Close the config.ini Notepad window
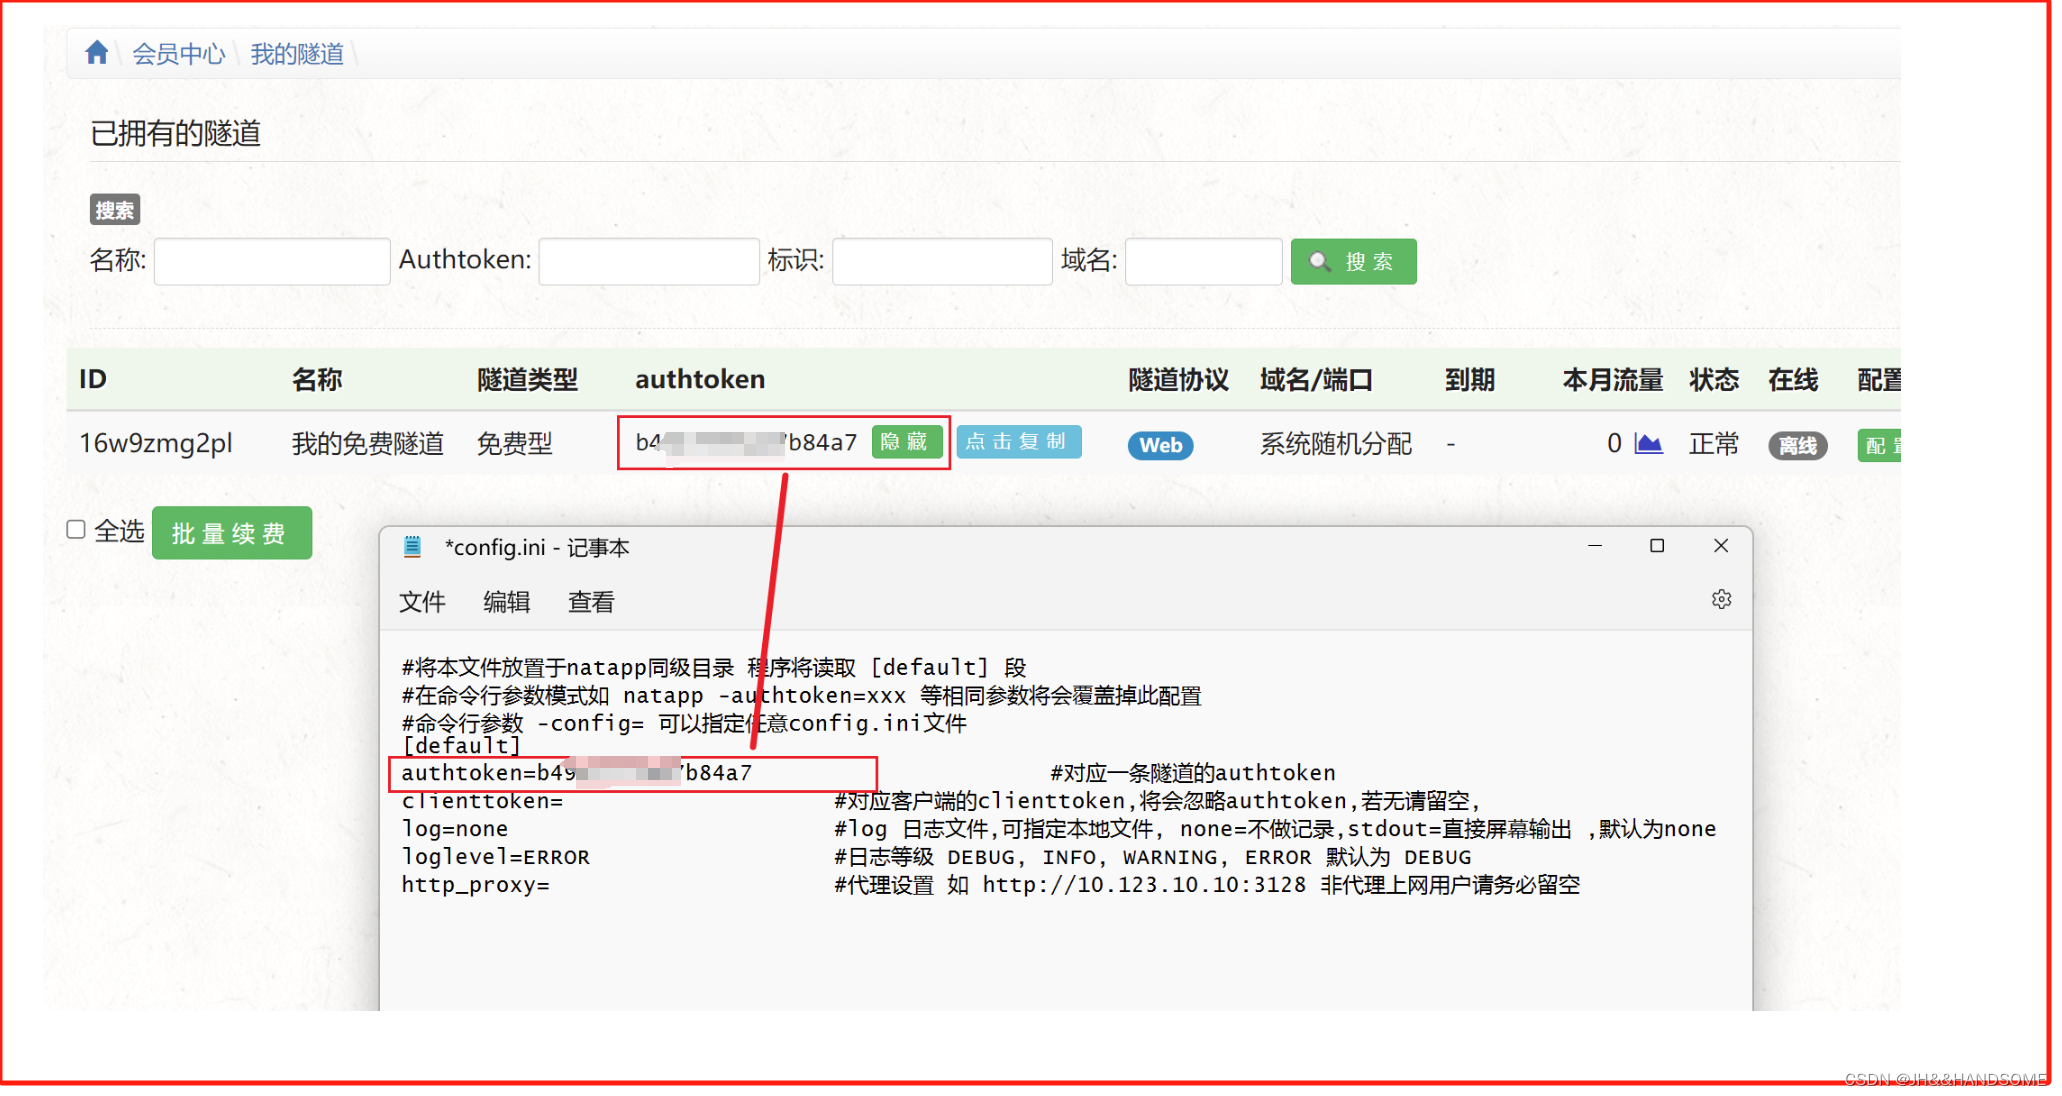 pyautogui.click(x=1721, y=546)
